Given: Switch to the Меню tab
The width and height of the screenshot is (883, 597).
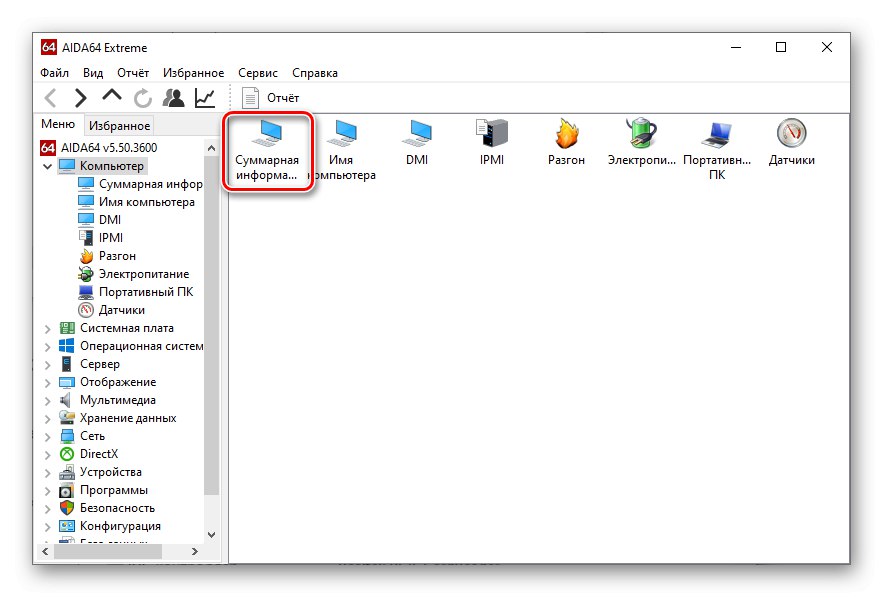Looking at the screenshot, I should (x=58, y=124).
